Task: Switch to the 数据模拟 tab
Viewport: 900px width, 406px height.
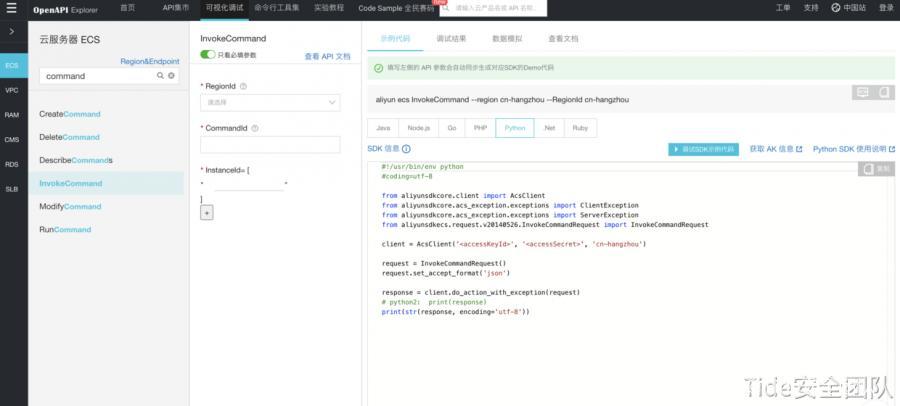Action: click(x=507, y=38)
